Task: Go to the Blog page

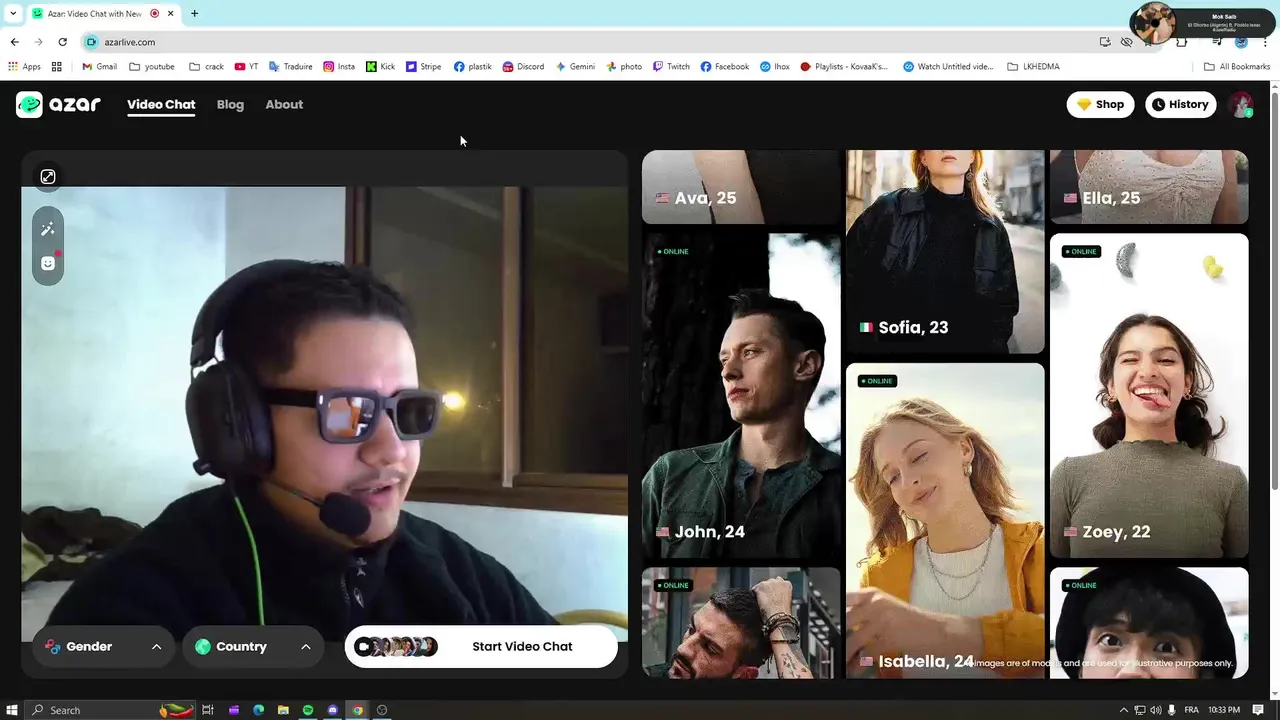Action: coord(230,104)
